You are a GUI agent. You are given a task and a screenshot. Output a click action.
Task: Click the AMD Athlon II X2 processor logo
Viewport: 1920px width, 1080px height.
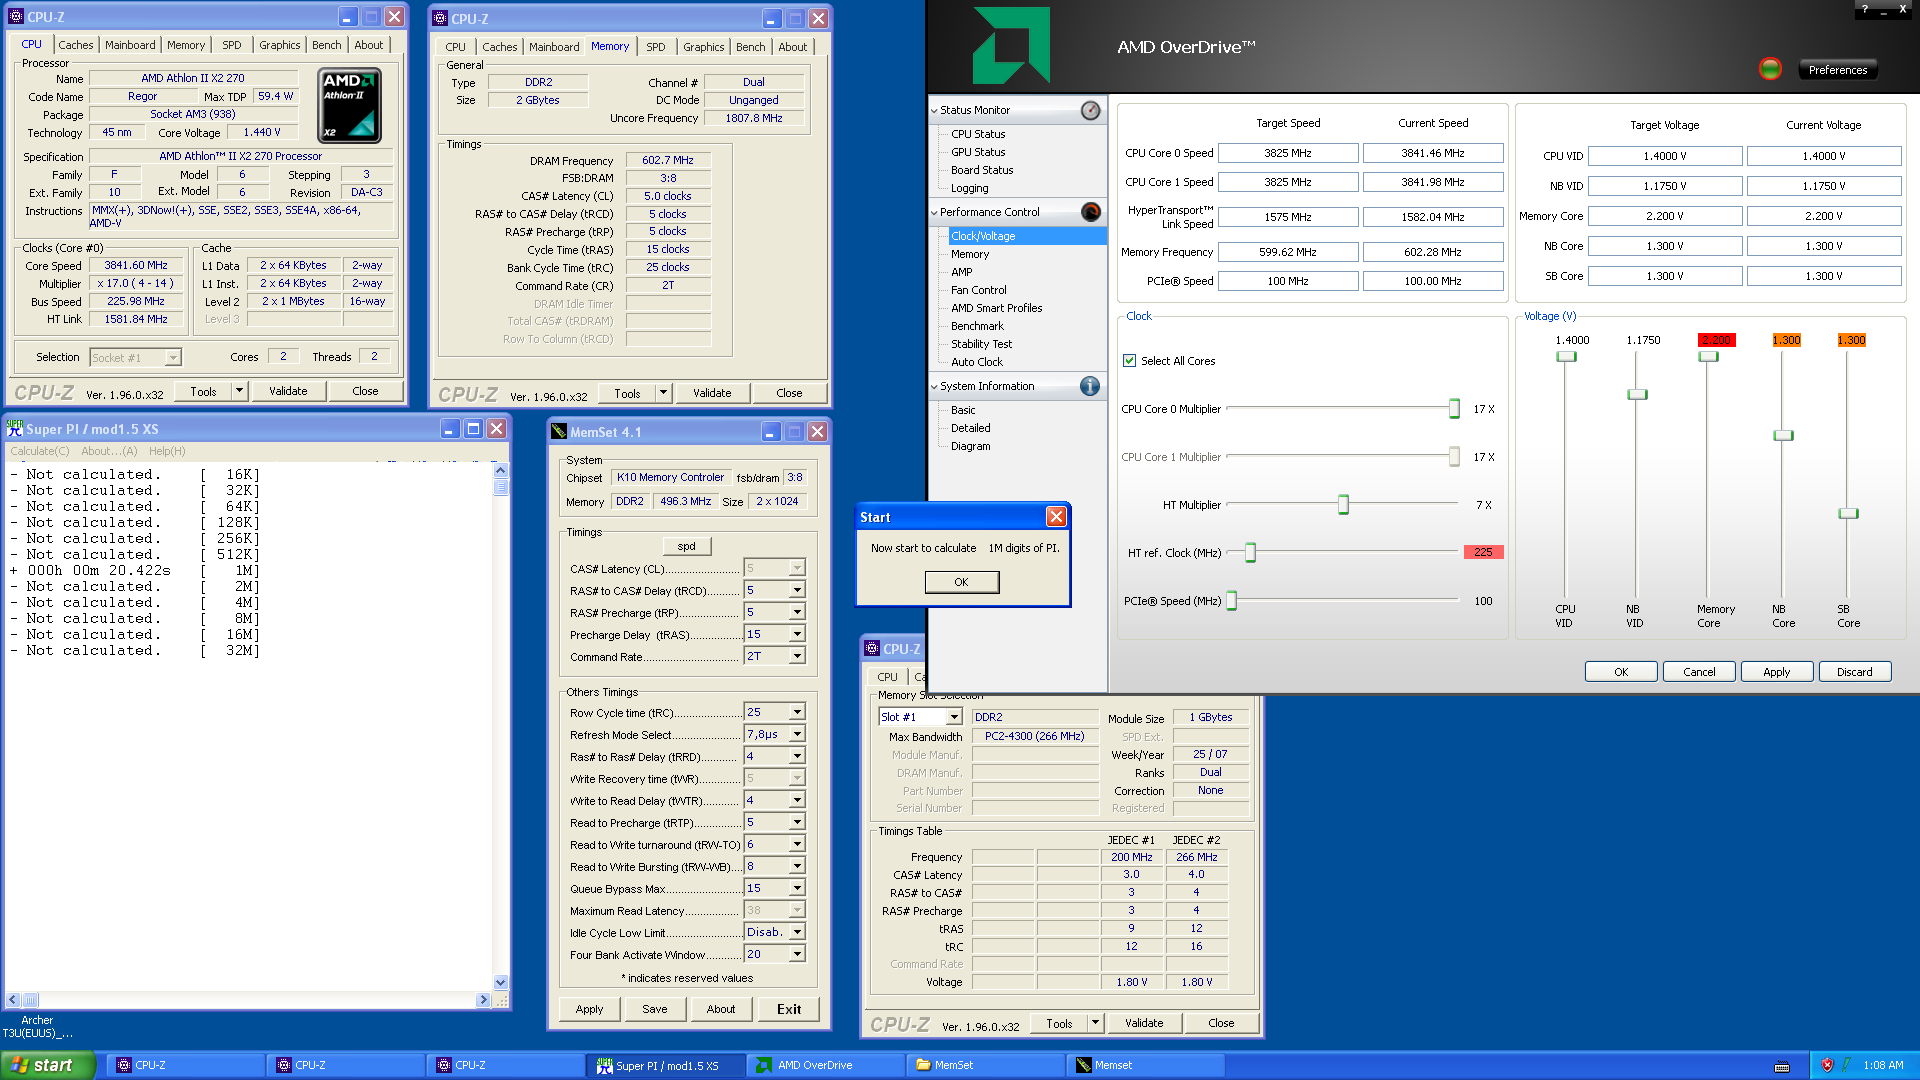coord(349,105)
